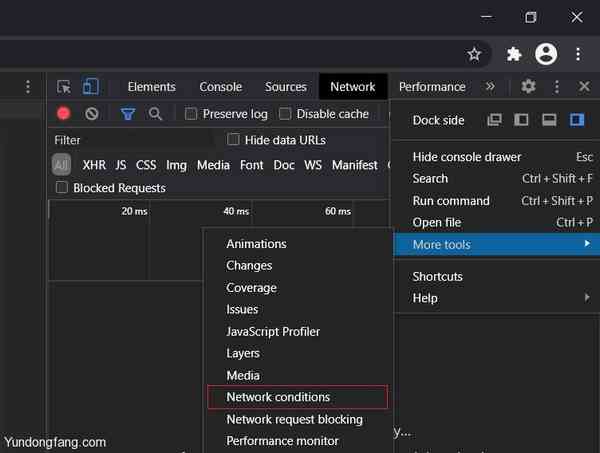Open the Performance tab
The height and width of the screenshot is (453, 600).
(432, 87)
